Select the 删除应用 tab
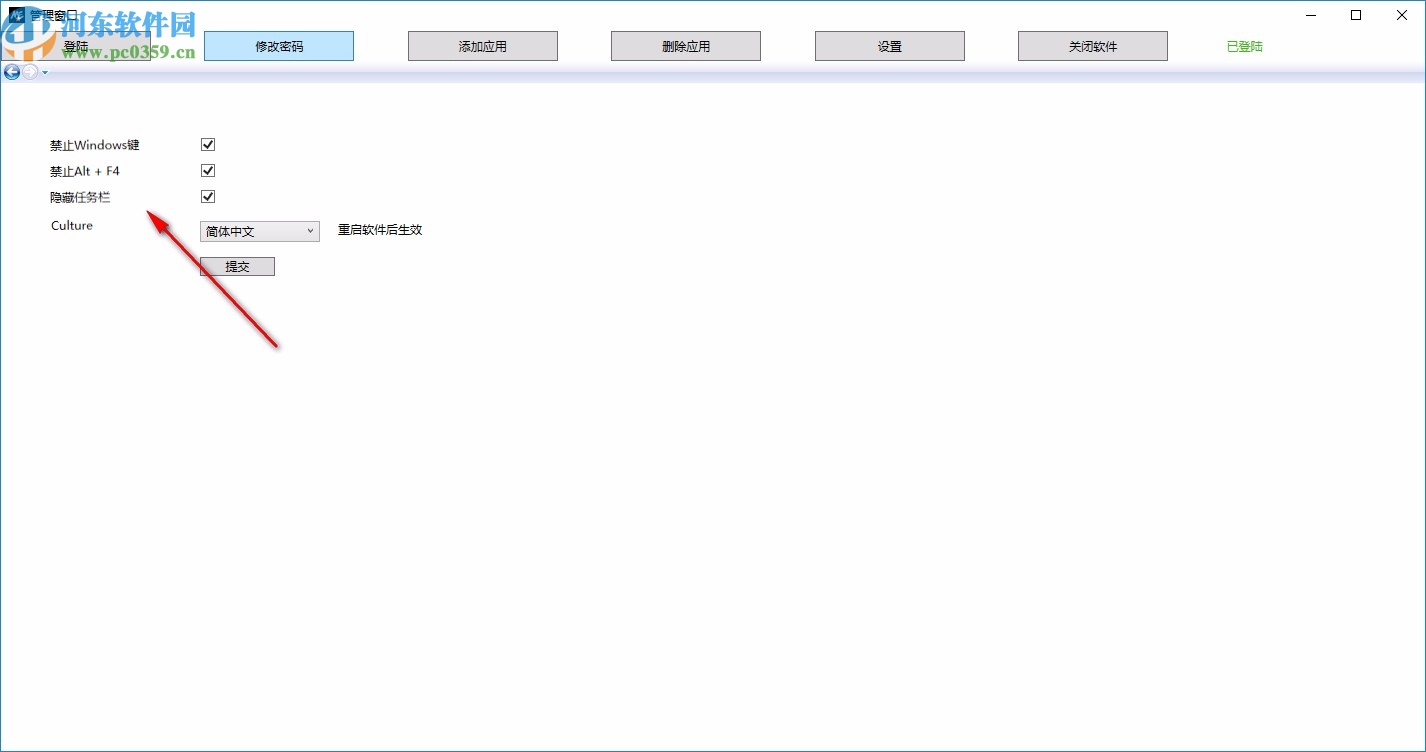 pos(685,45)
